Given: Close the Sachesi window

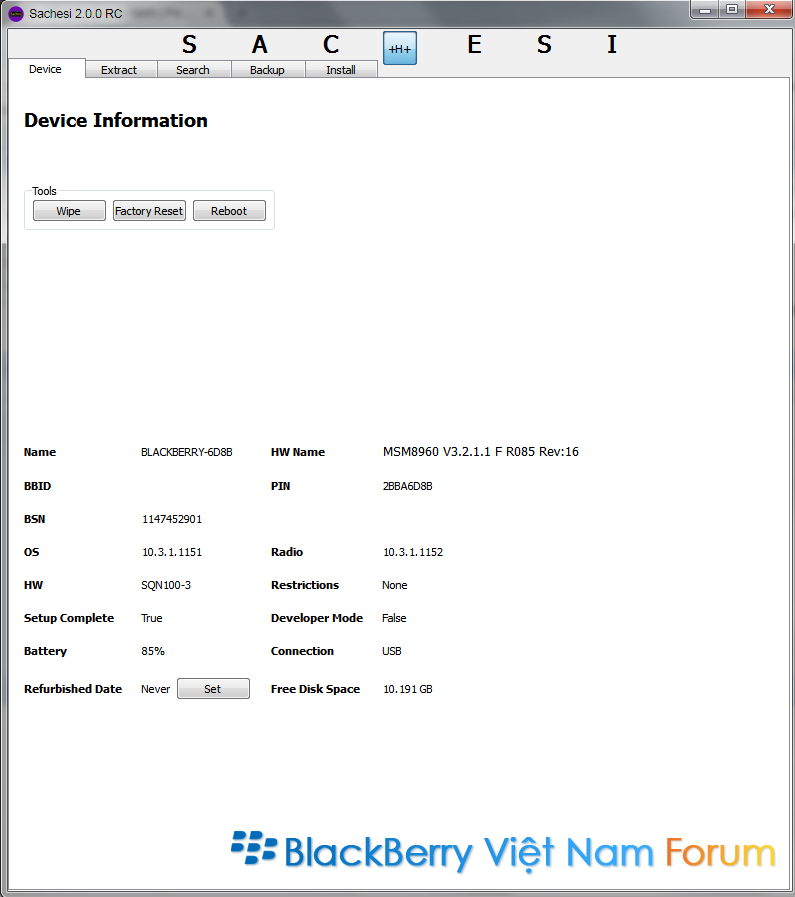Looking at the screenshot, I should [x=769, y=10].
